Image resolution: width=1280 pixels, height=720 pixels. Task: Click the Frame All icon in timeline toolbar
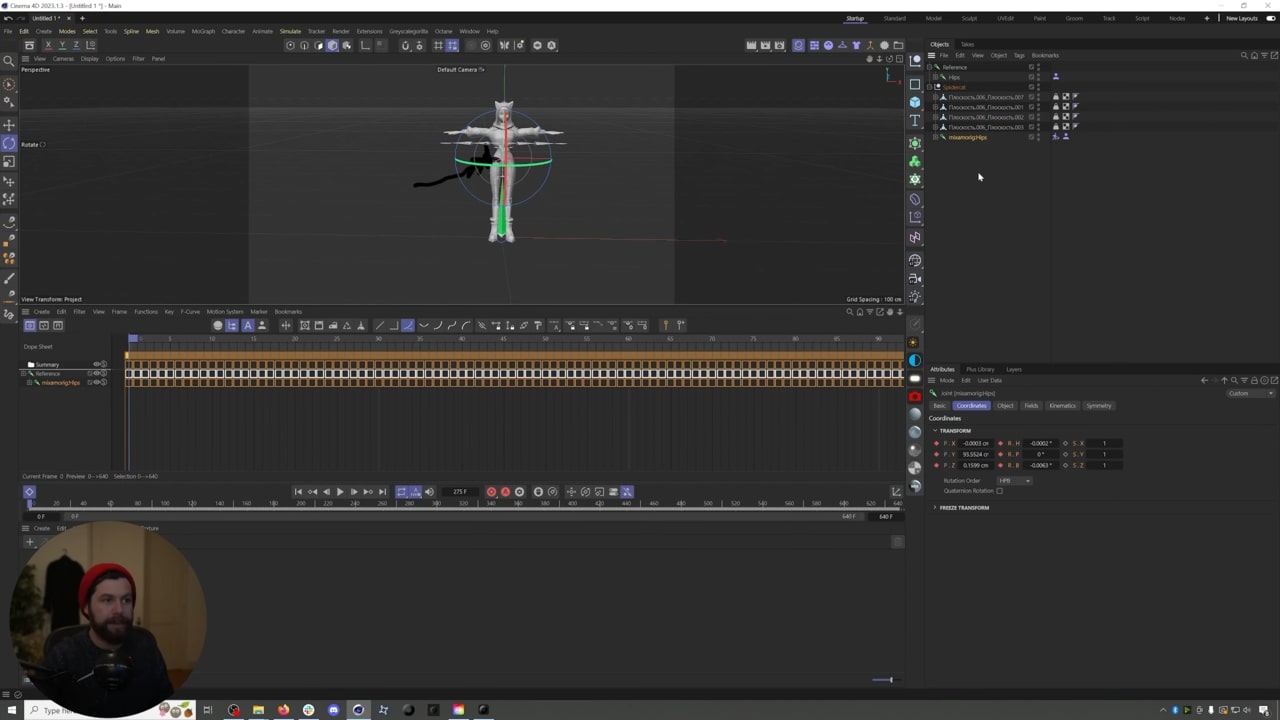[x=305, y=325]
